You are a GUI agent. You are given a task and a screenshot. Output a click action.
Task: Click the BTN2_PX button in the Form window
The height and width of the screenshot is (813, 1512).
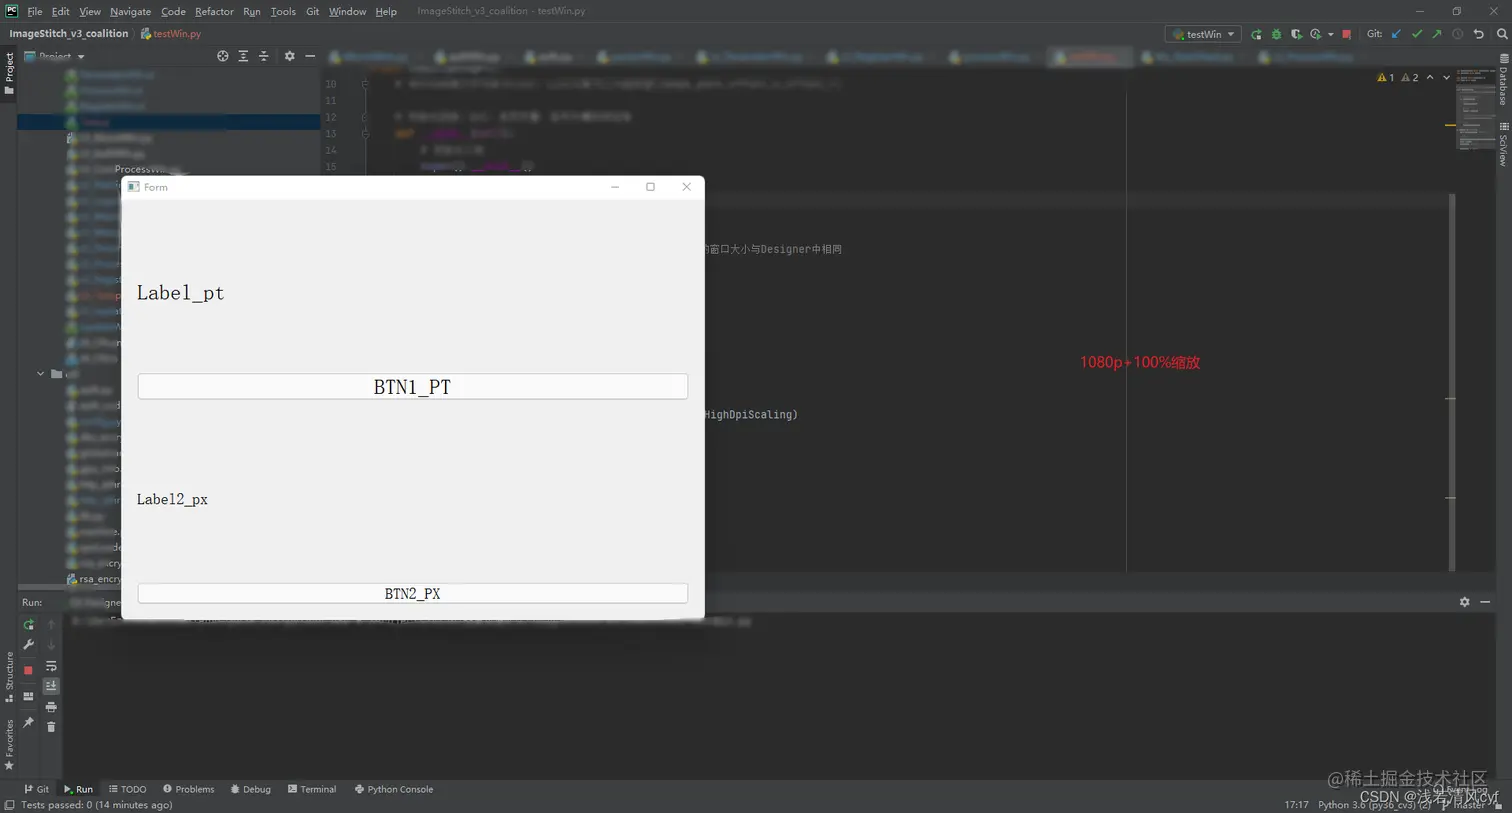point(412,593)
